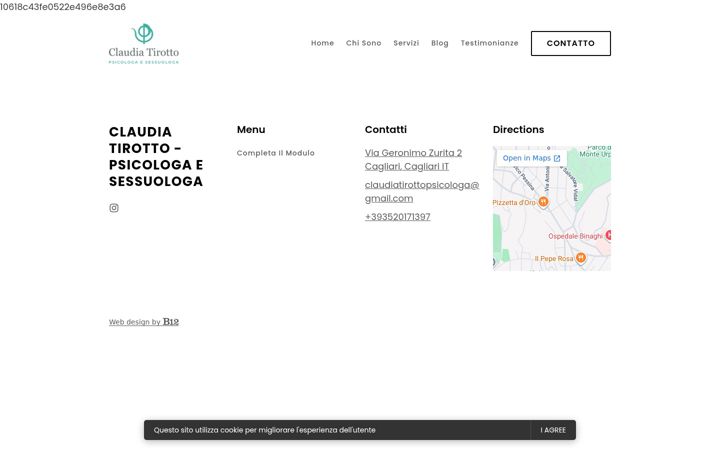Accept cookies with I AGREE
The height and width of the screenshot is (450, 720).
click(553, 430)
